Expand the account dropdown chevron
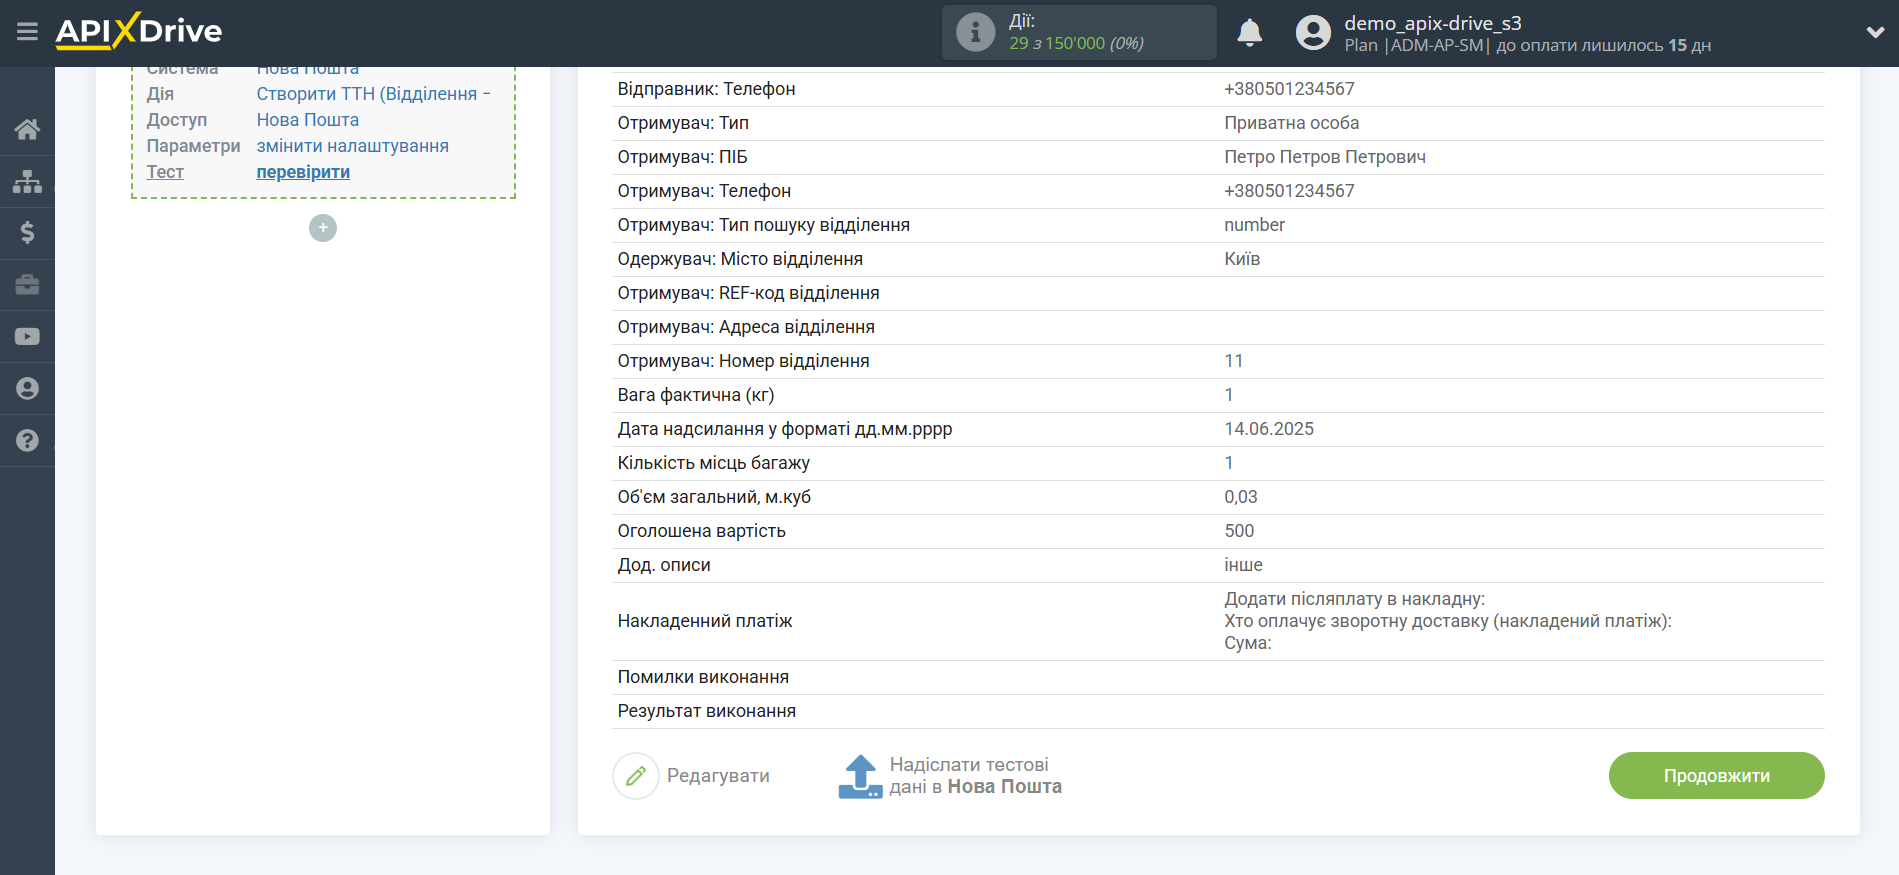The image size is (1899, 875). coord(1875,32)
